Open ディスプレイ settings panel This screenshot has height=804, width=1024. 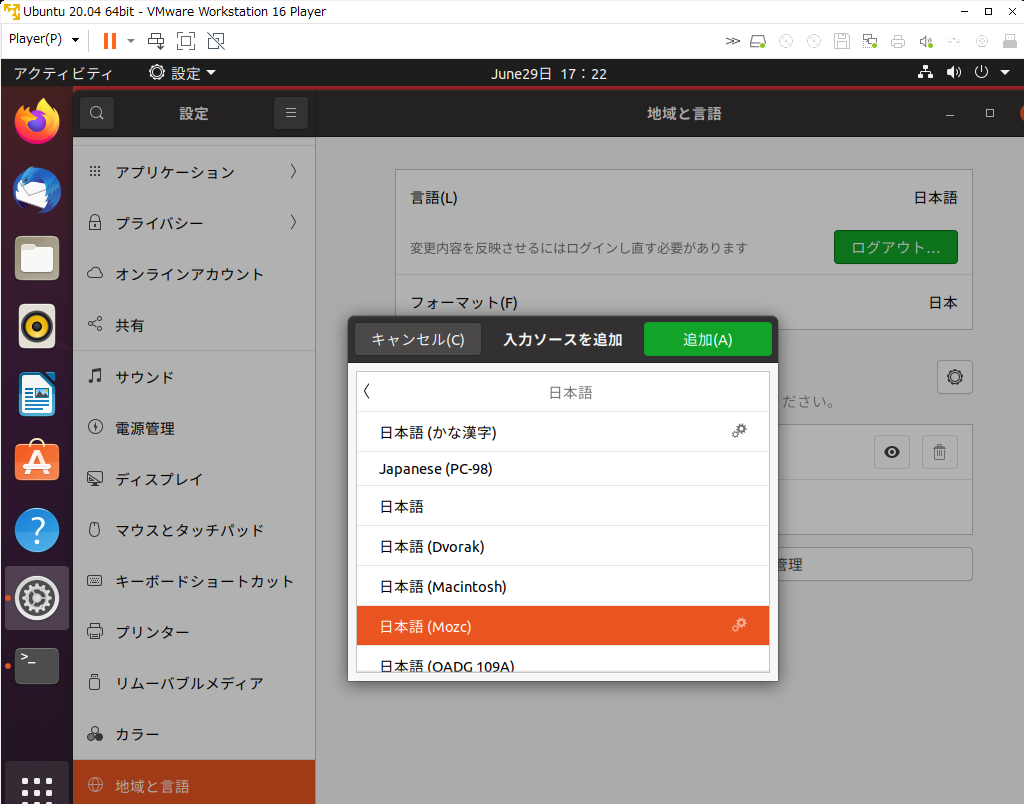[194, 479]
